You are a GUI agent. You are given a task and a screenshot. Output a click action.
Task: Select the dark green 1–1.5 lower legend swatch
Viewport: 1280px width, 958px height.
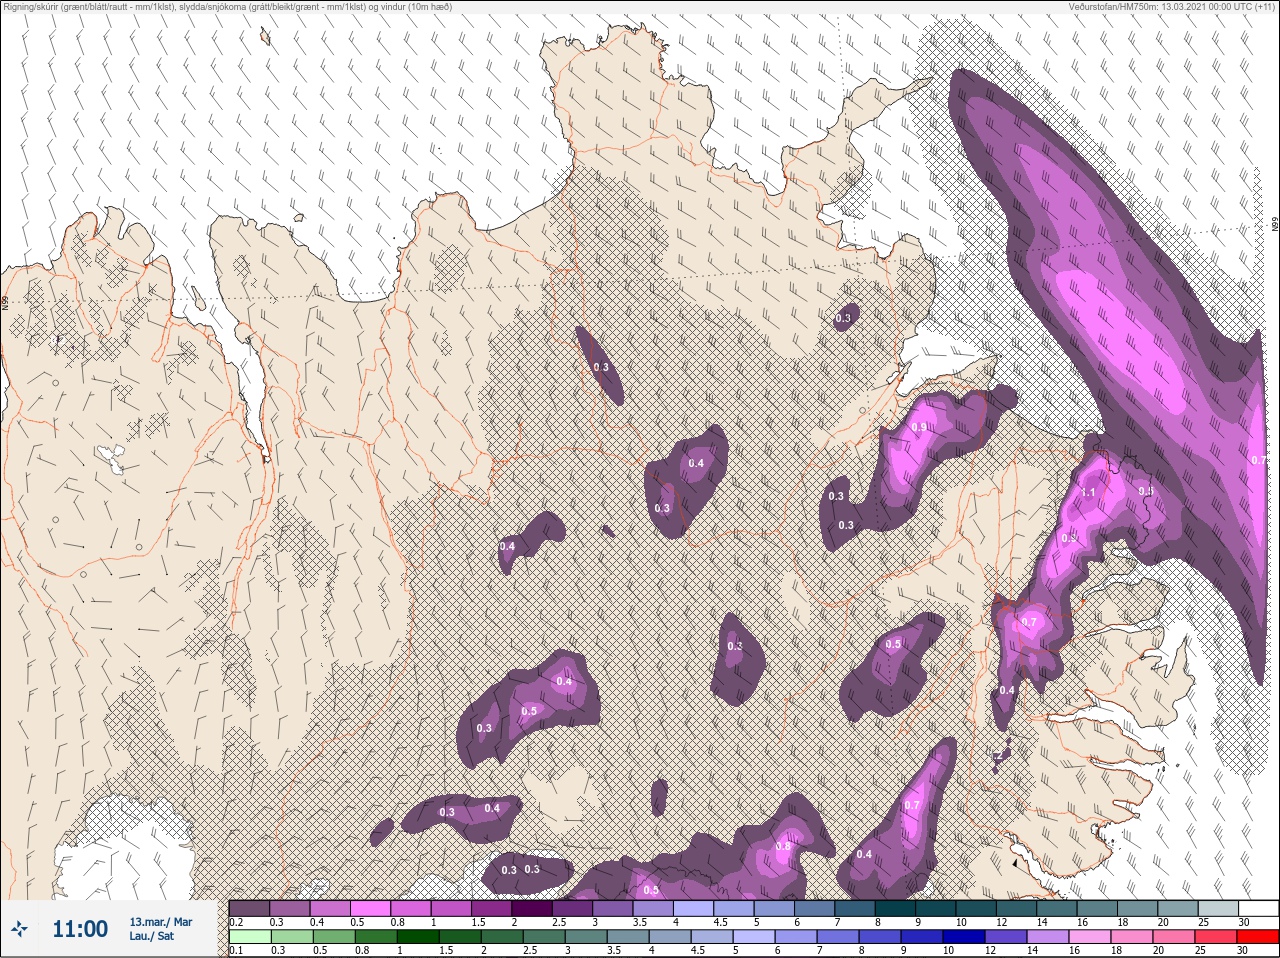[x=417, y=937]
